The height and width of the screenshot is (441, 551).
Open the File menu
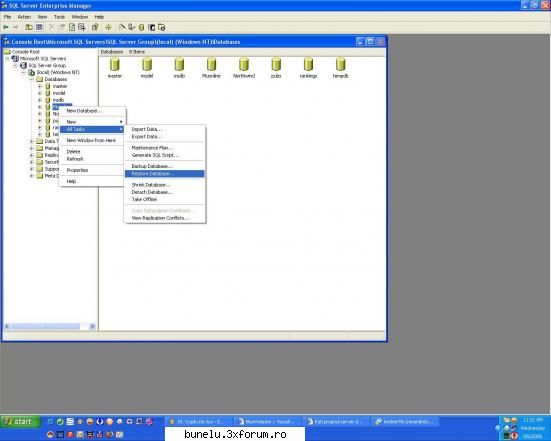[7, 17]
